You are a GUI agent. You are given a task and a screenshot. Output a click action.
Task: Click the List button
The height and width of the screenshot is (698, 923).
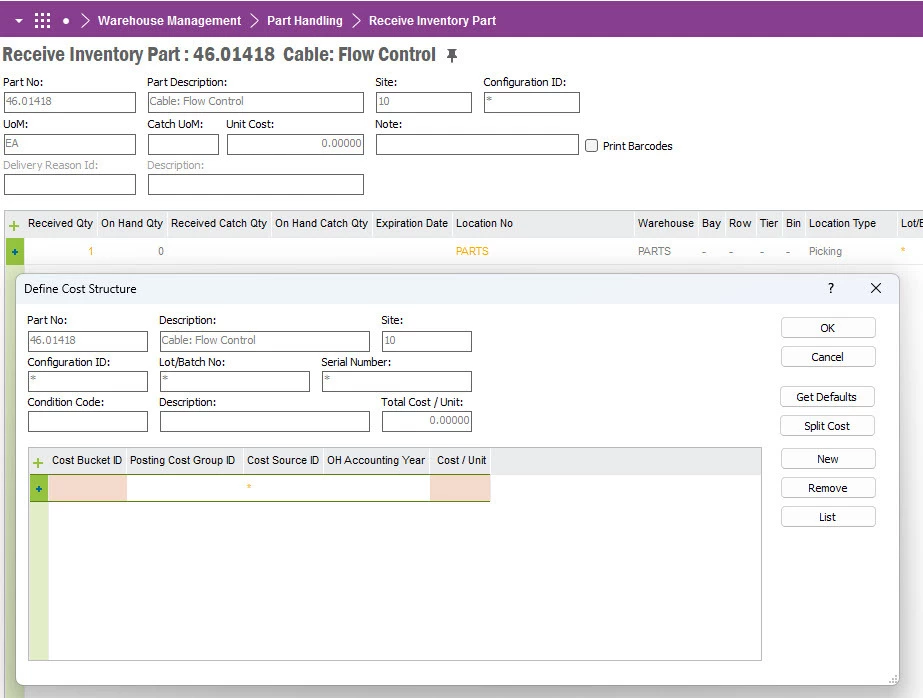click(828, 517)
